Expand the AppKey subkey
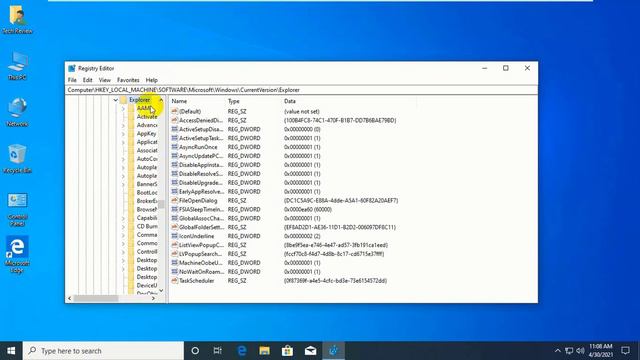 (123, 134)
